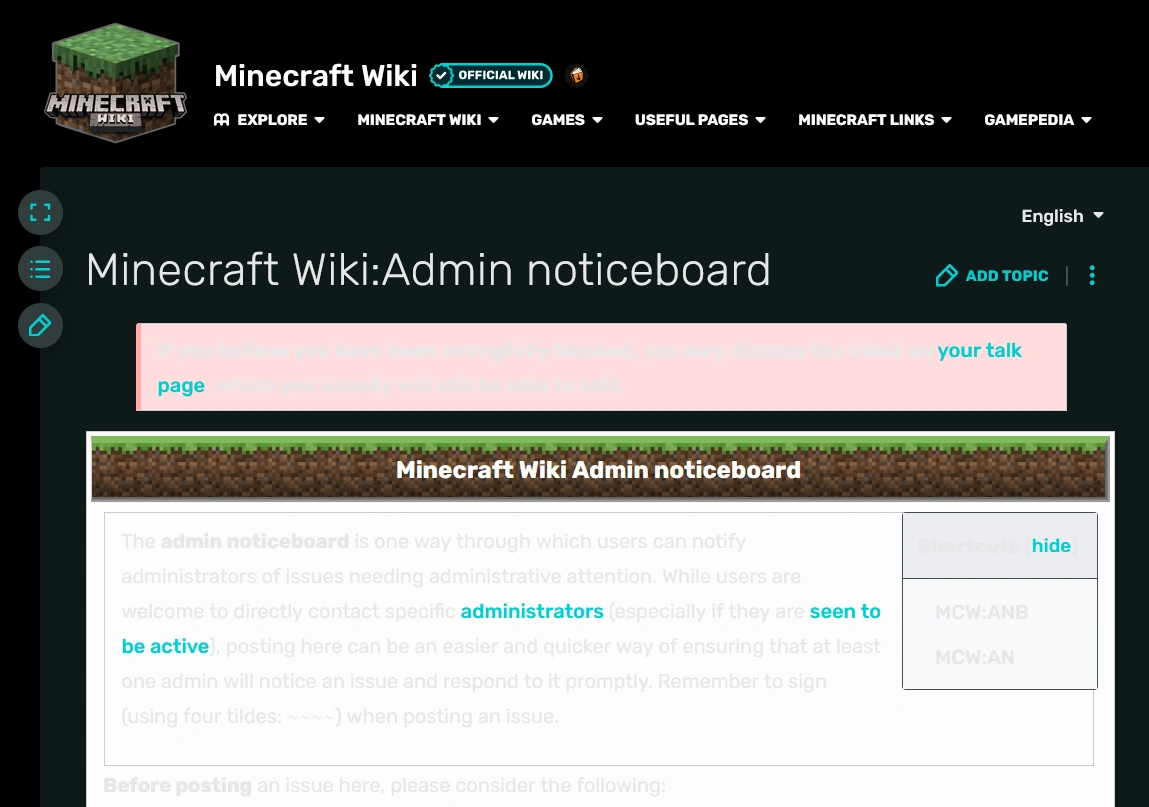Click the pencil edit icon in sidebar
1149x807 pixels.
tap(40, 325)
